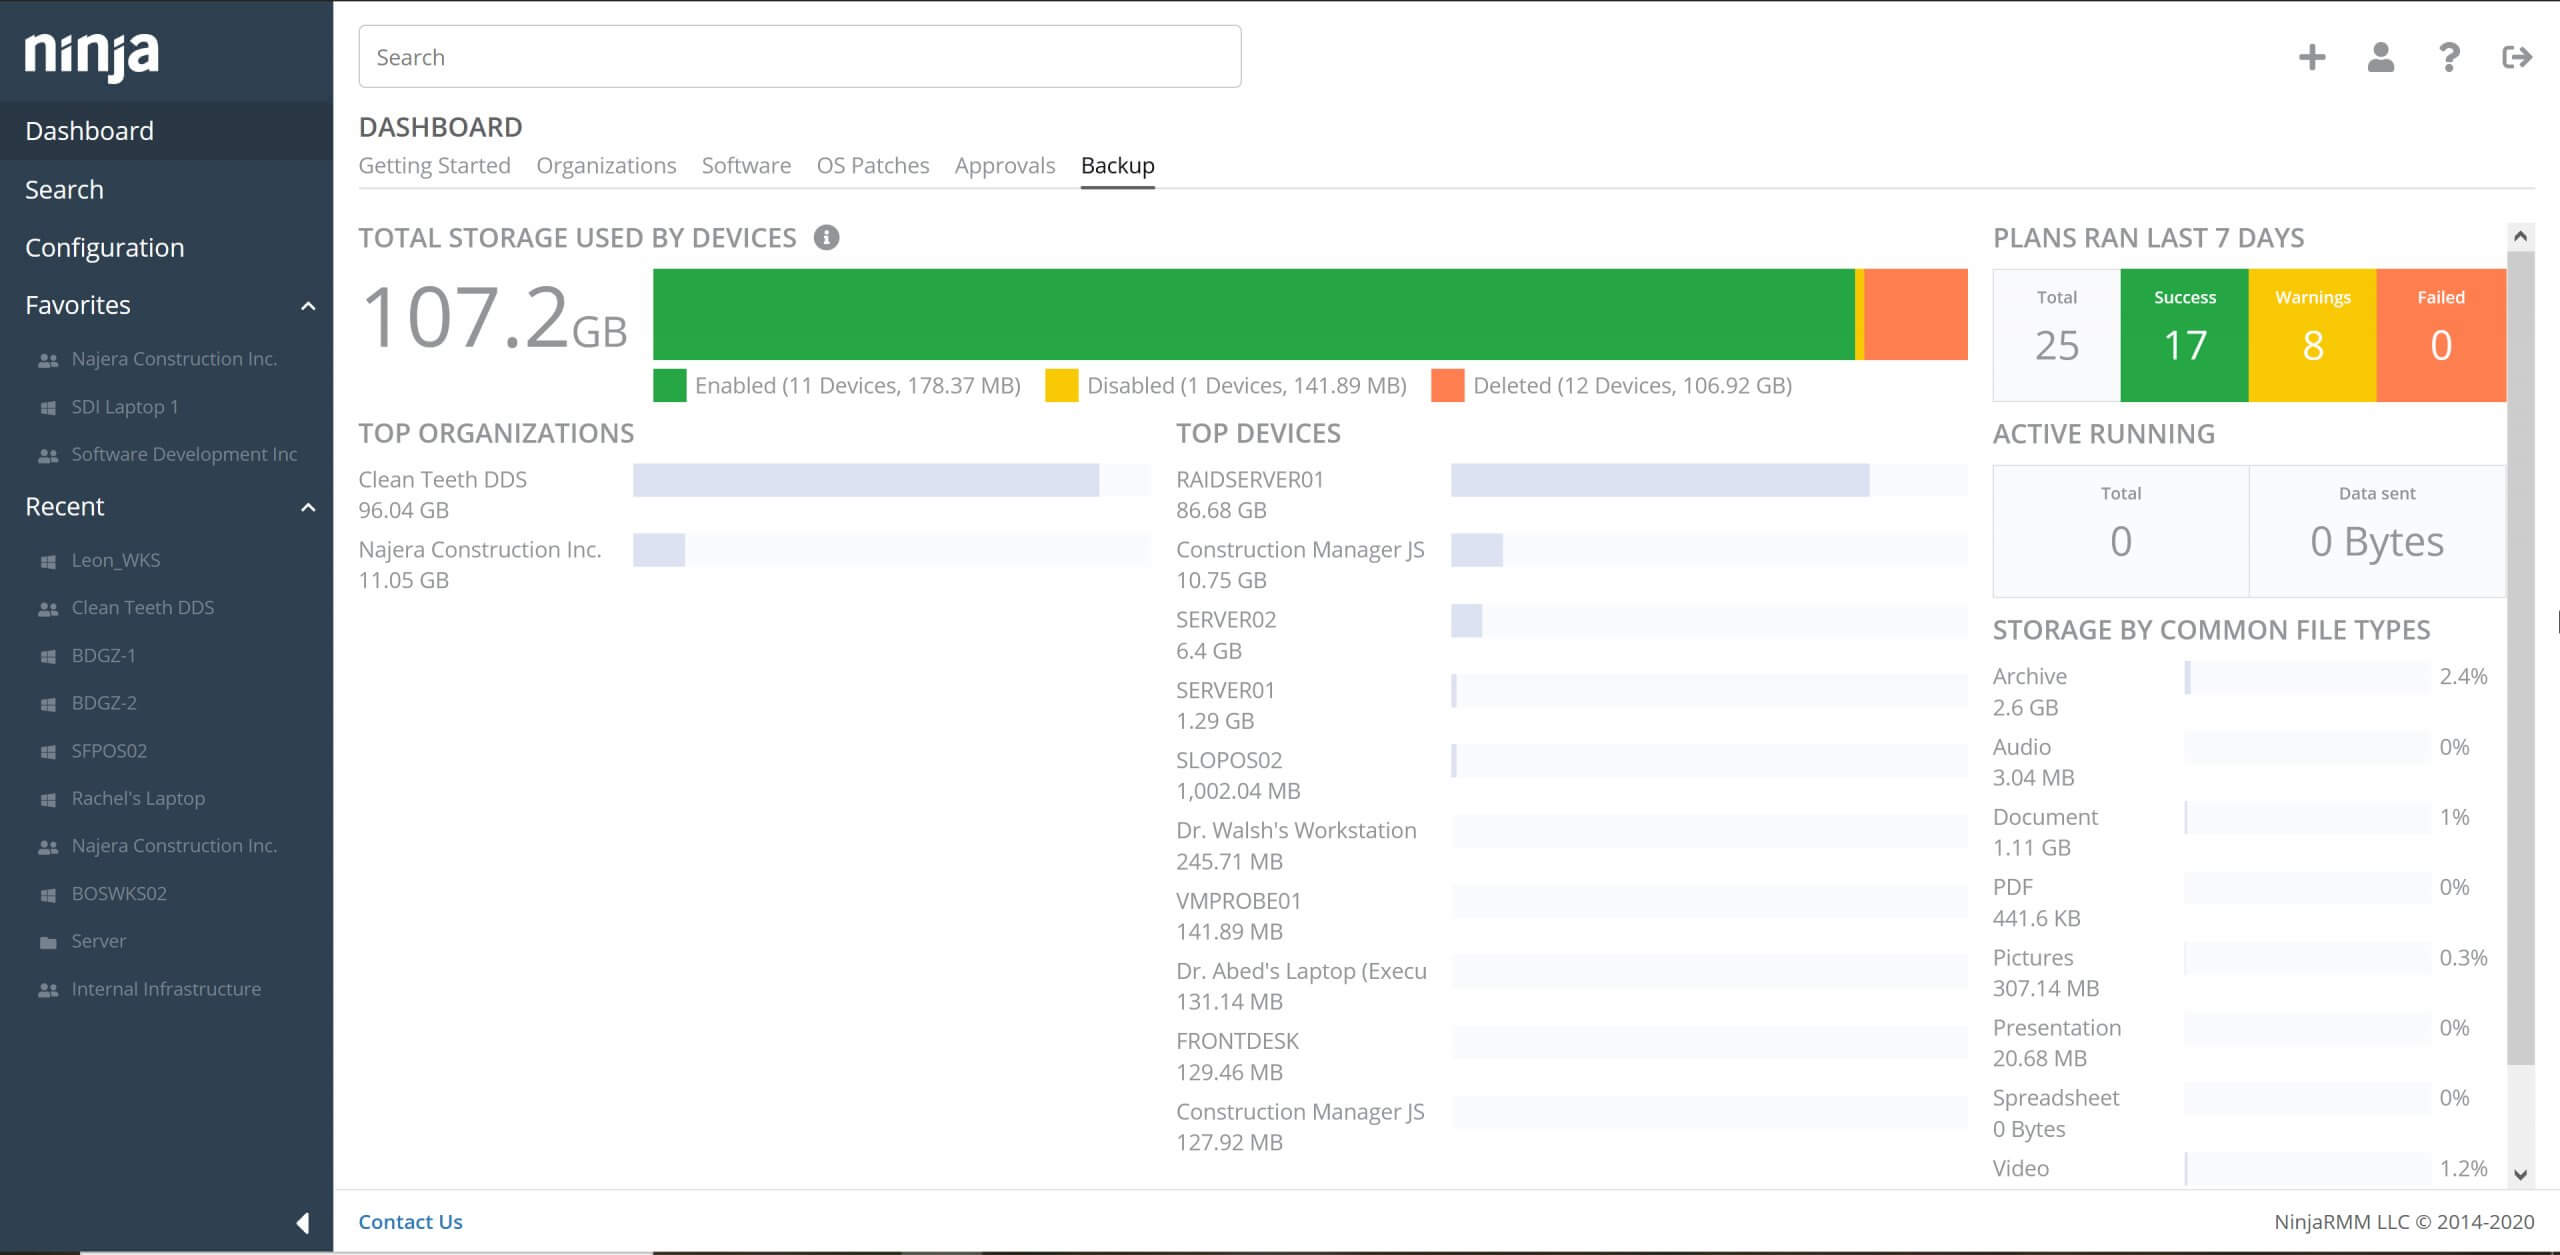
Task: Open the add new item menu
Action: [2312, 57]
